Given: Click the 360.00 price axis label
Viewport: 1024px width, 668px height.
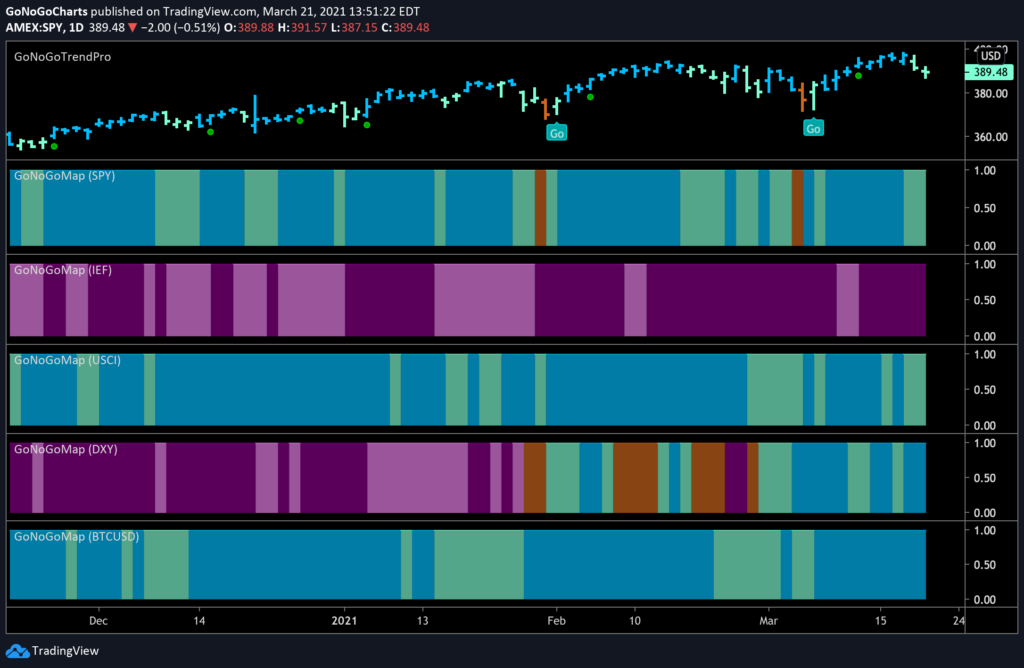Looking at the screenshot, I should (991, 137).
